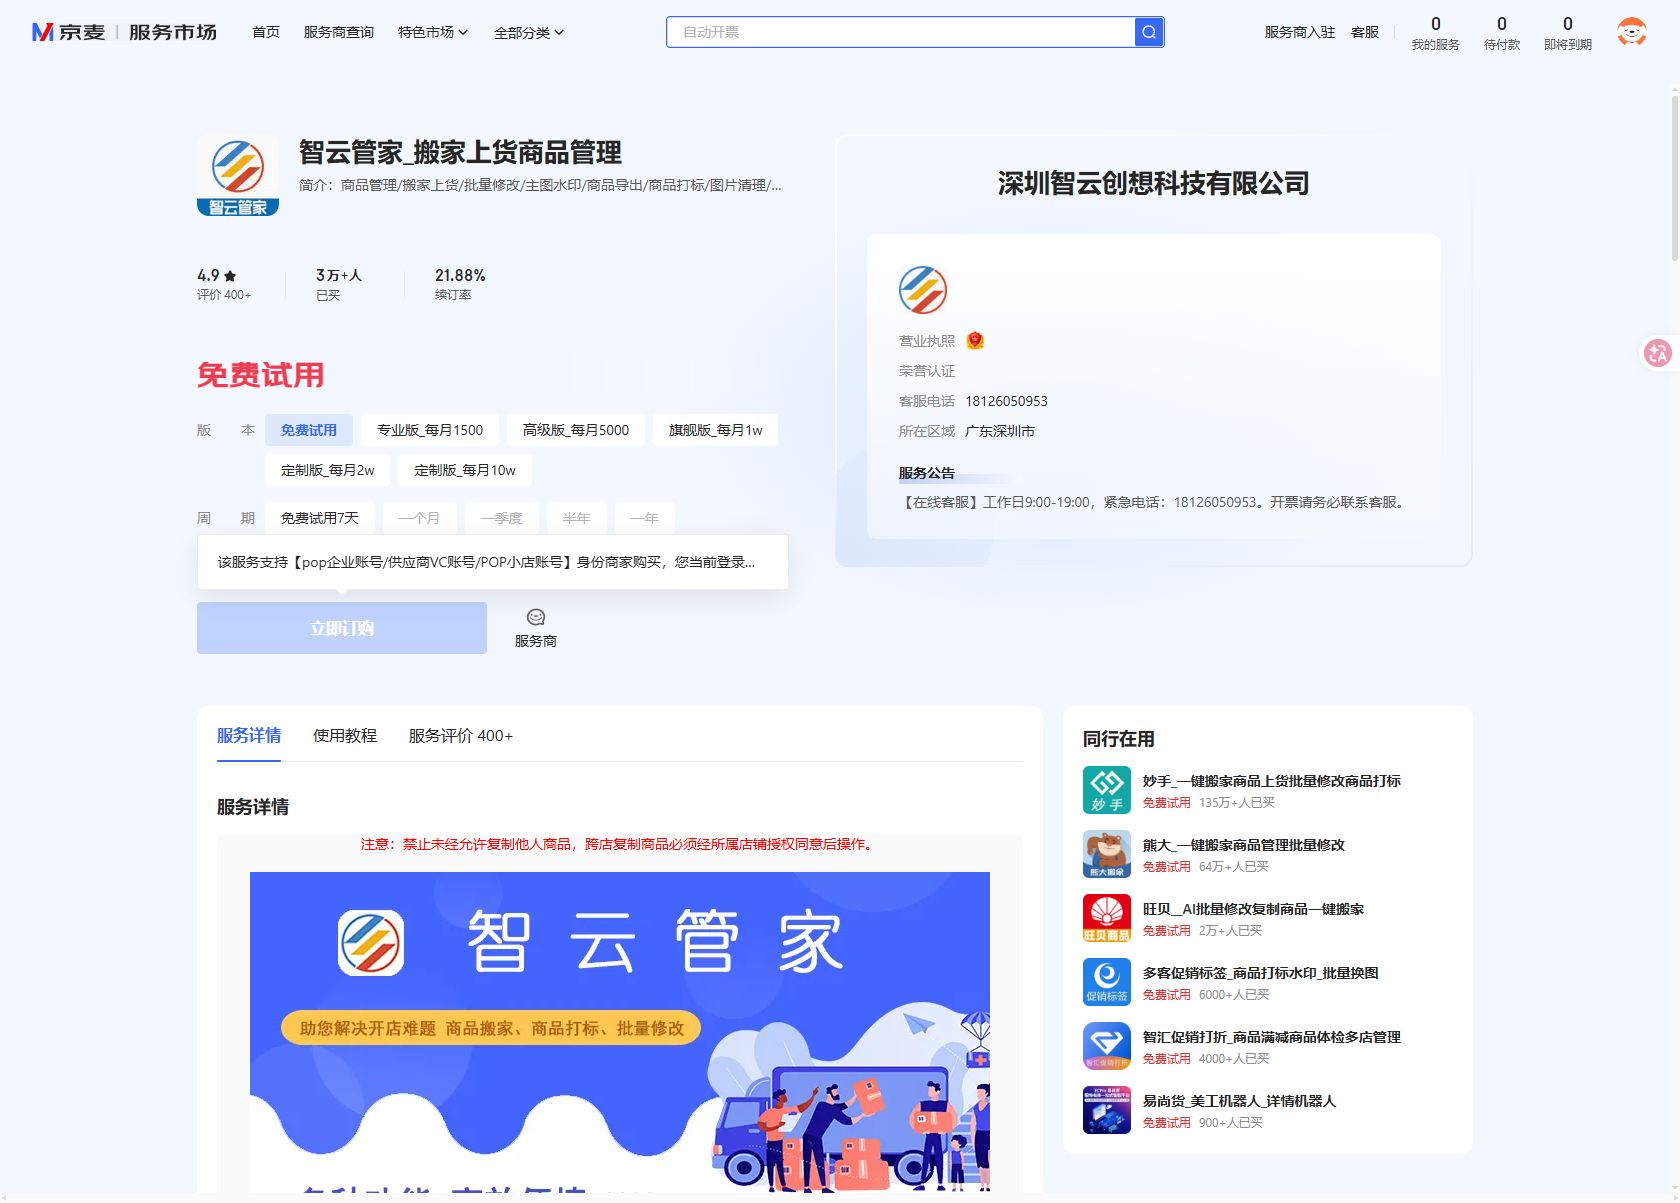Open 妙手_一键搬家商品上货 listing title
Screen dimensions: 1680x1203
[x=1272, y=781]
